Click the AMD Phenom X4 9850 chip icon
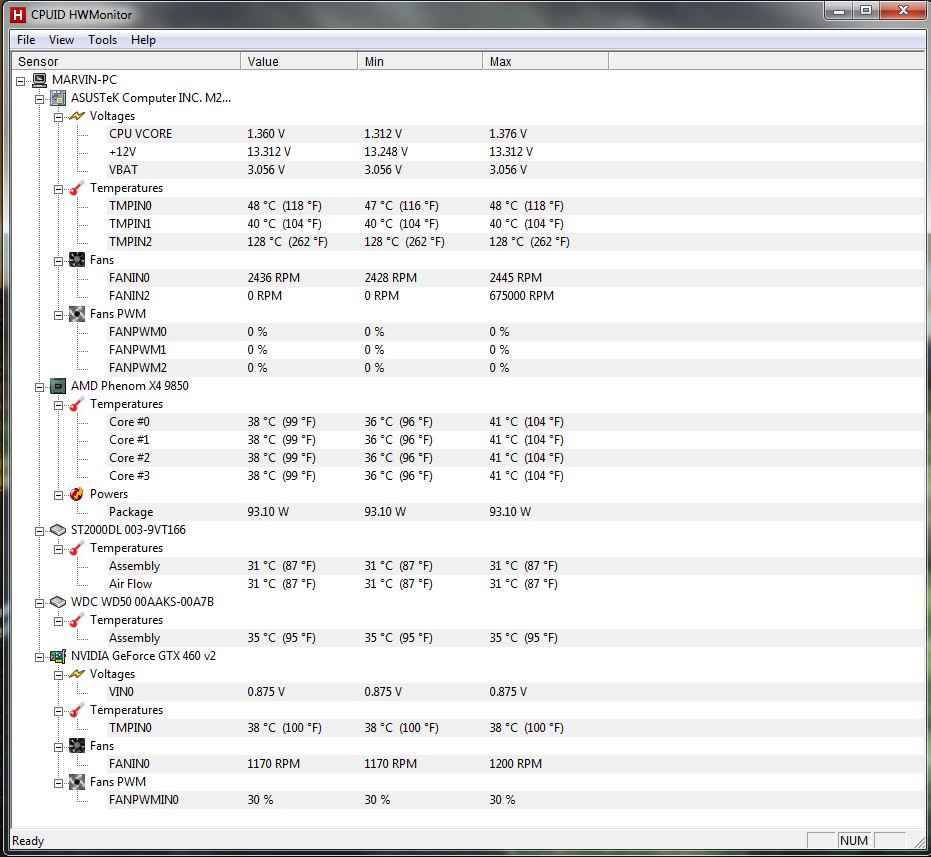The width and height of the screenshot is (931, 857). (58, 386)
